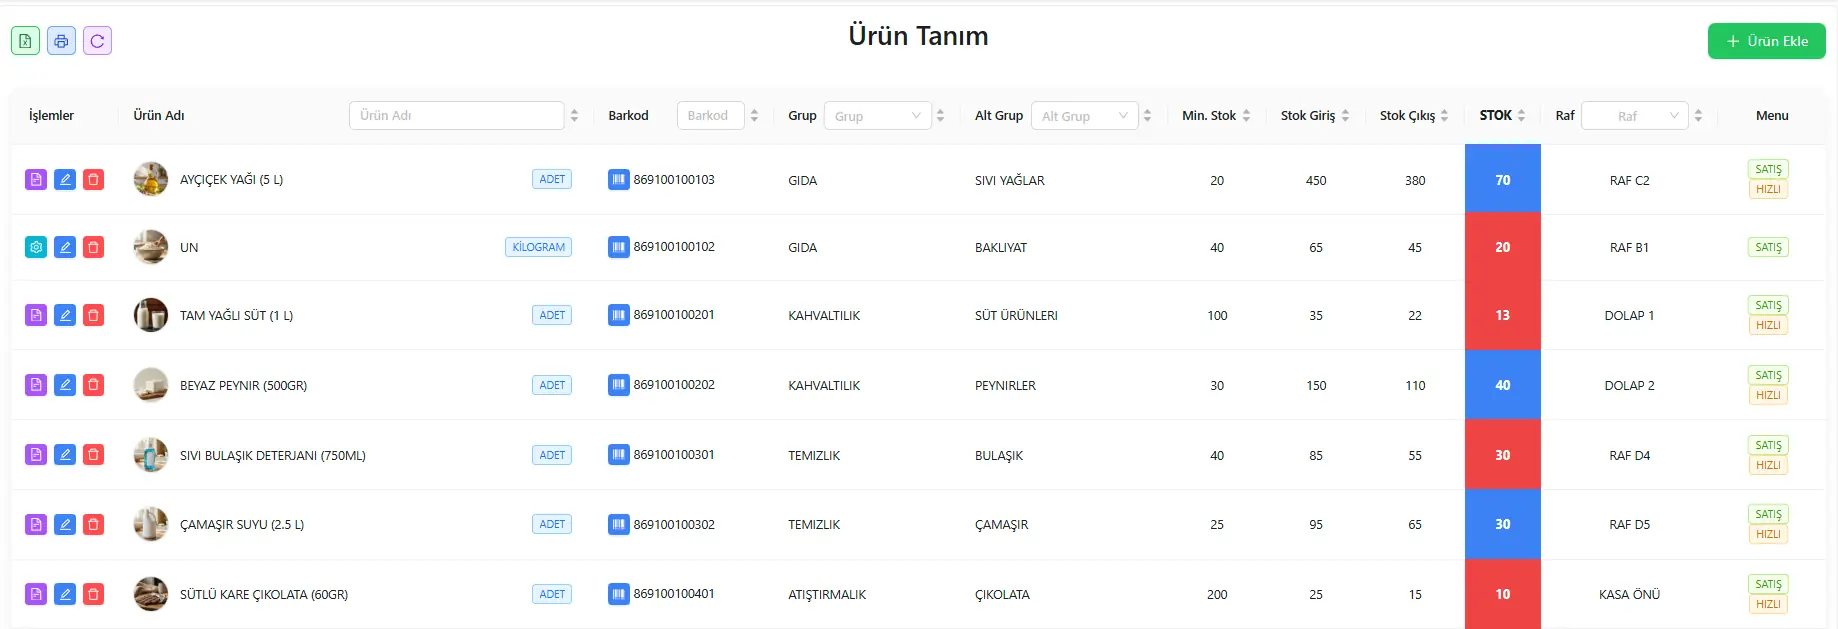Viewport: 1838px width, 629px height.
Task: Click blue stock cell showing 70
Action: pos(1503,179)
